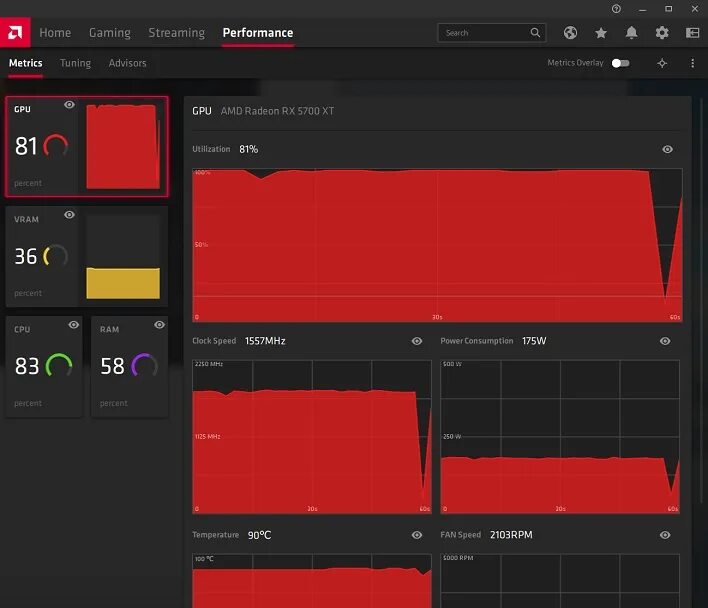Click the RAM purple gauge ring

point(144,365)
